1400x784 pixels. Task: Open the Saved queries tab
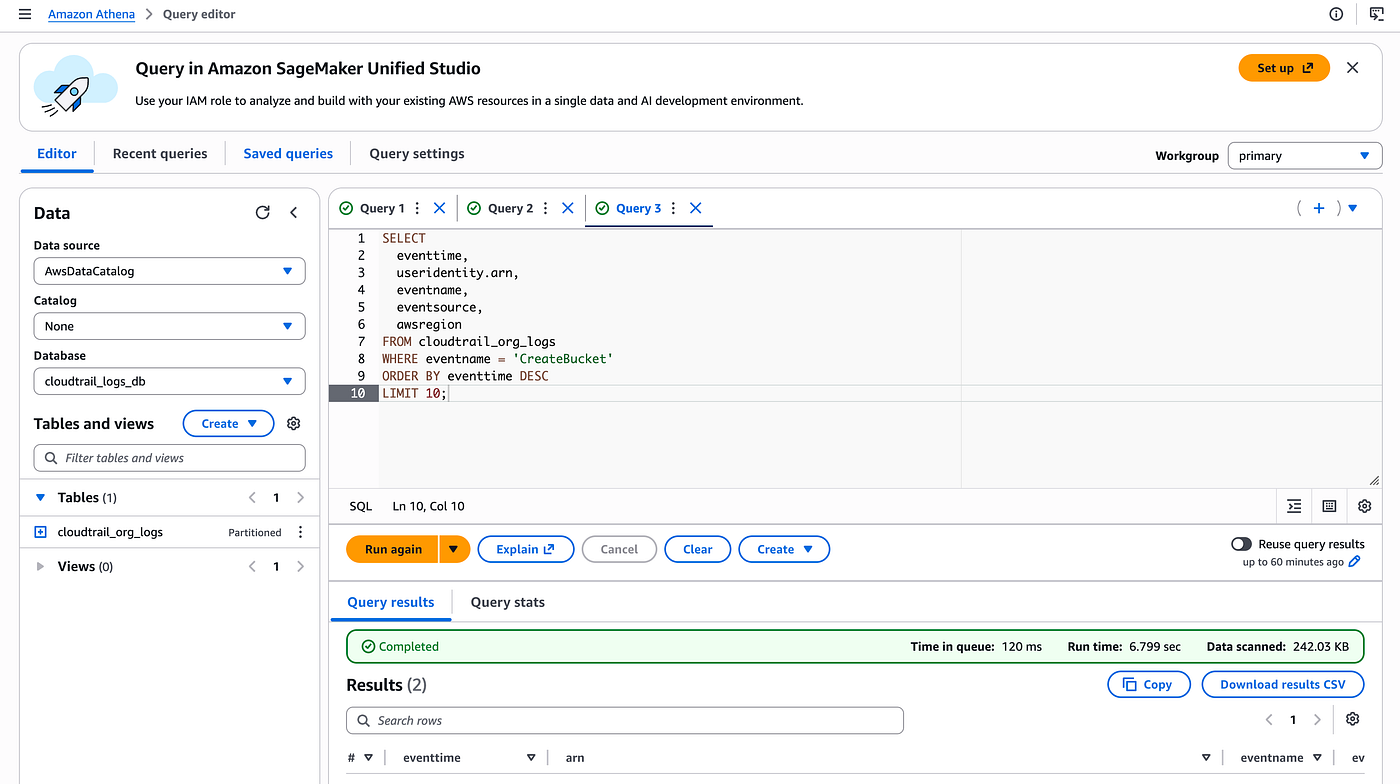(x=288, y=154)
